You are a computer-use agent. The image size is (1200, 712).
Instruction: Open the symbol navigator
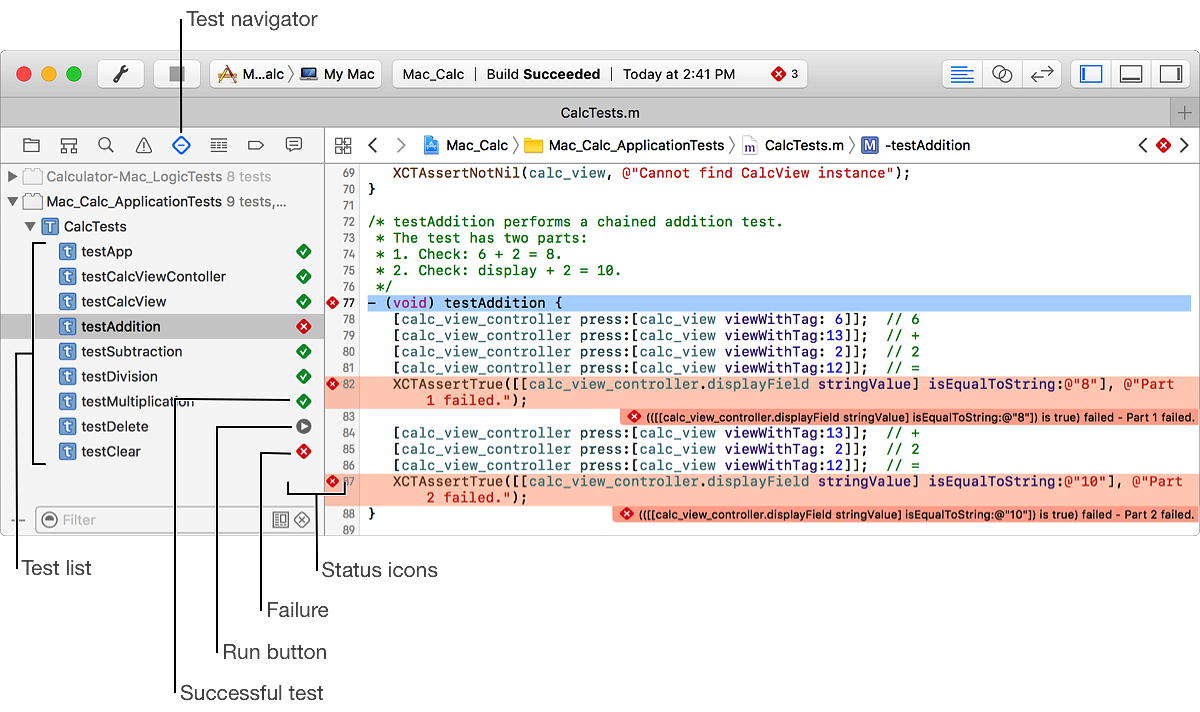pos(68,145)
